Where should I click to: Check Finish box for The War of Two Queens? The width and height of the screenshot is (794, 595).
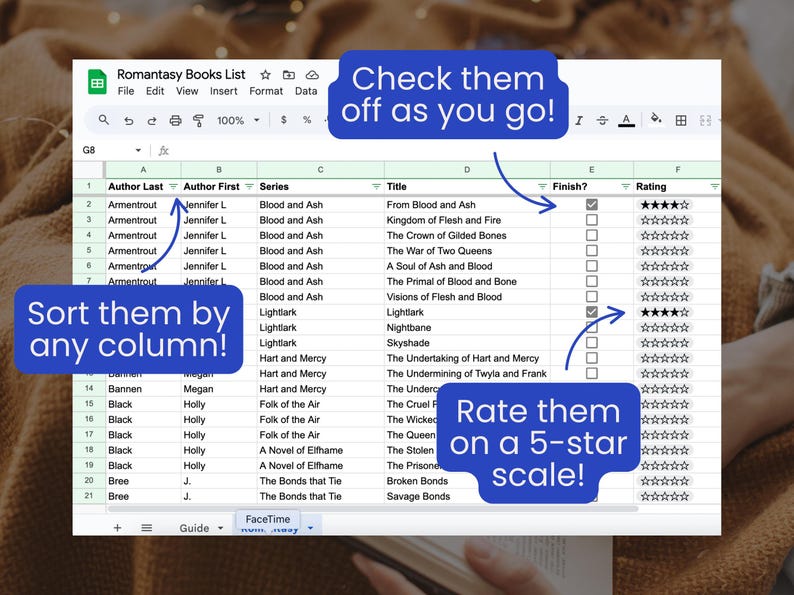(x=591, y=251)
